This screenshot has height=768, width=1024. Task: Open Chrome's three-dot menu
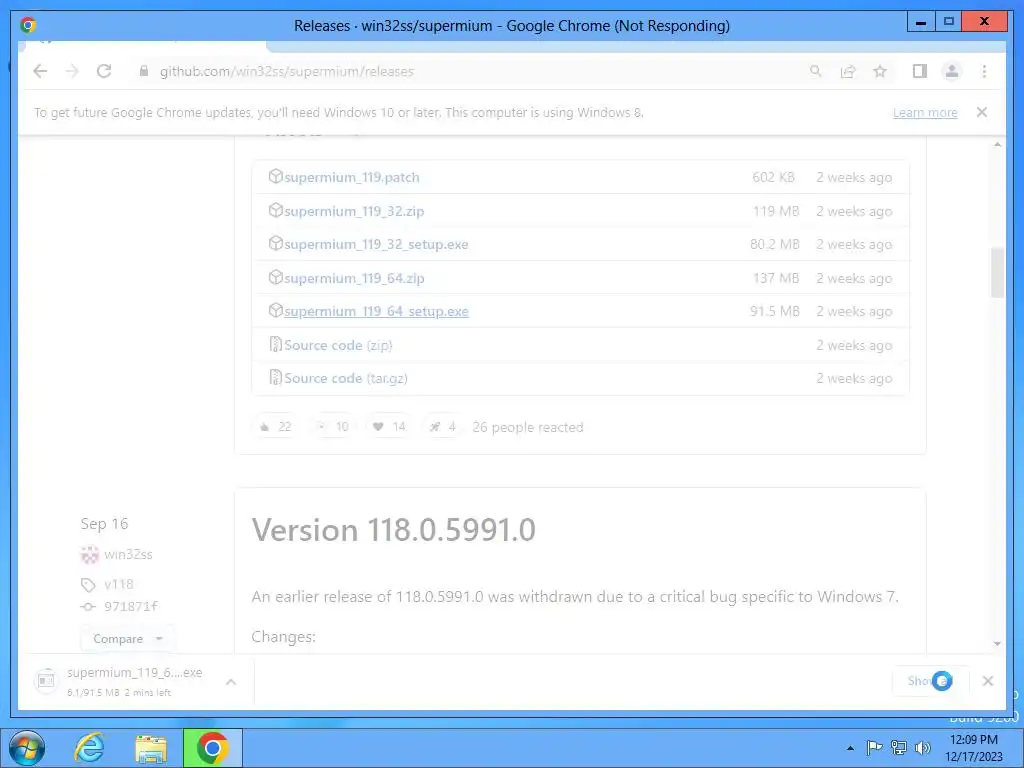click(984, 71)
